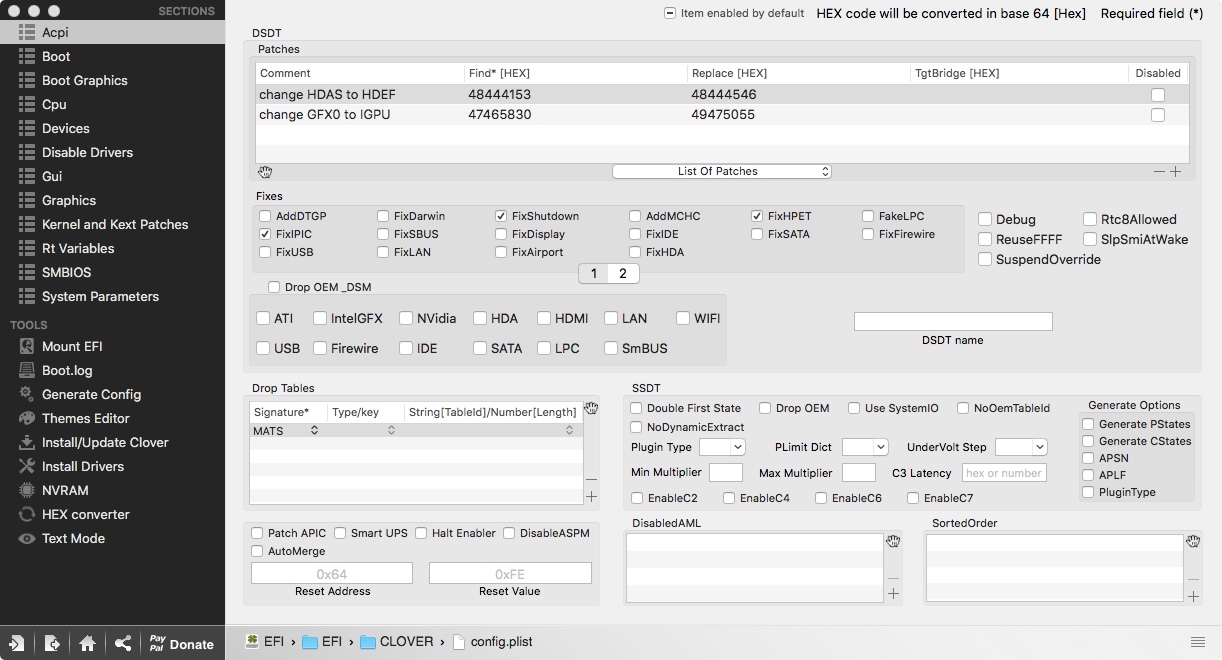The width and height of the screenshot is (1222, 660).
Task: Click the hamburger list icon at bottom right
Action: (1197, 642)
